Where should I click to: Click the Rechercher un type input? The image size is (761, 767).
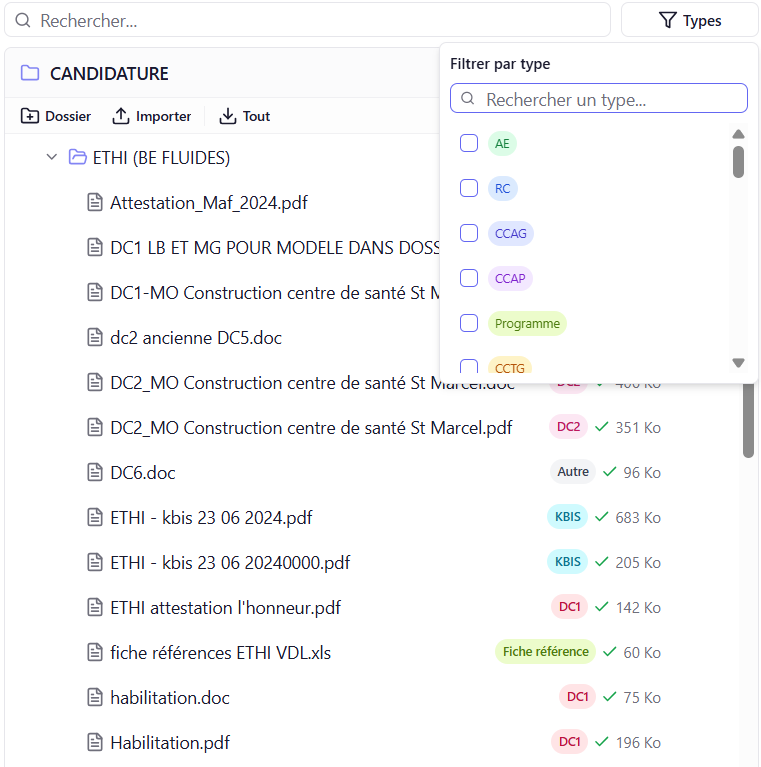599,99
